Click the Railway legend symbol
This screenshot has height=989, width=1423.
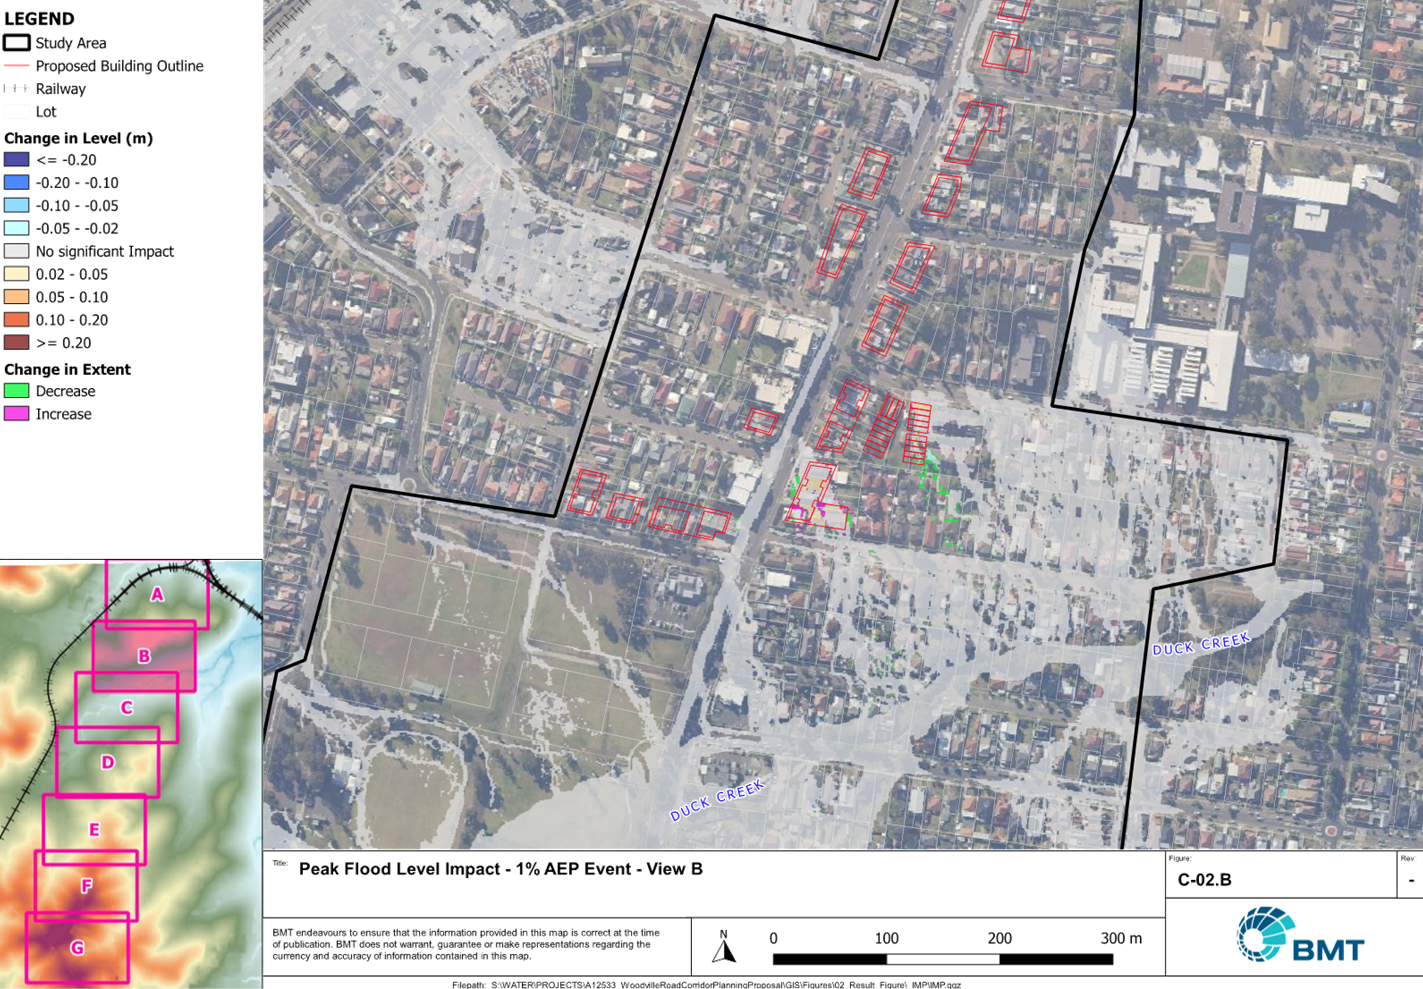coord(16,89)
